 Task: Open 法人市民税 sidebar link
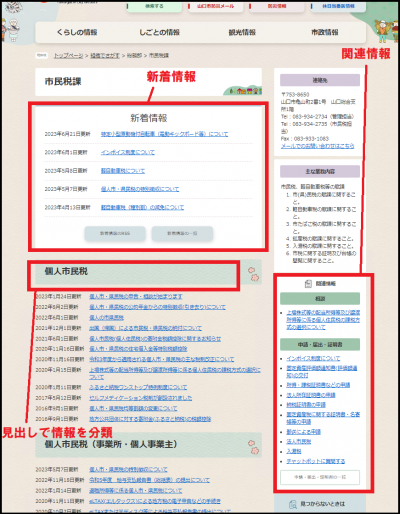tap(299, 442)
